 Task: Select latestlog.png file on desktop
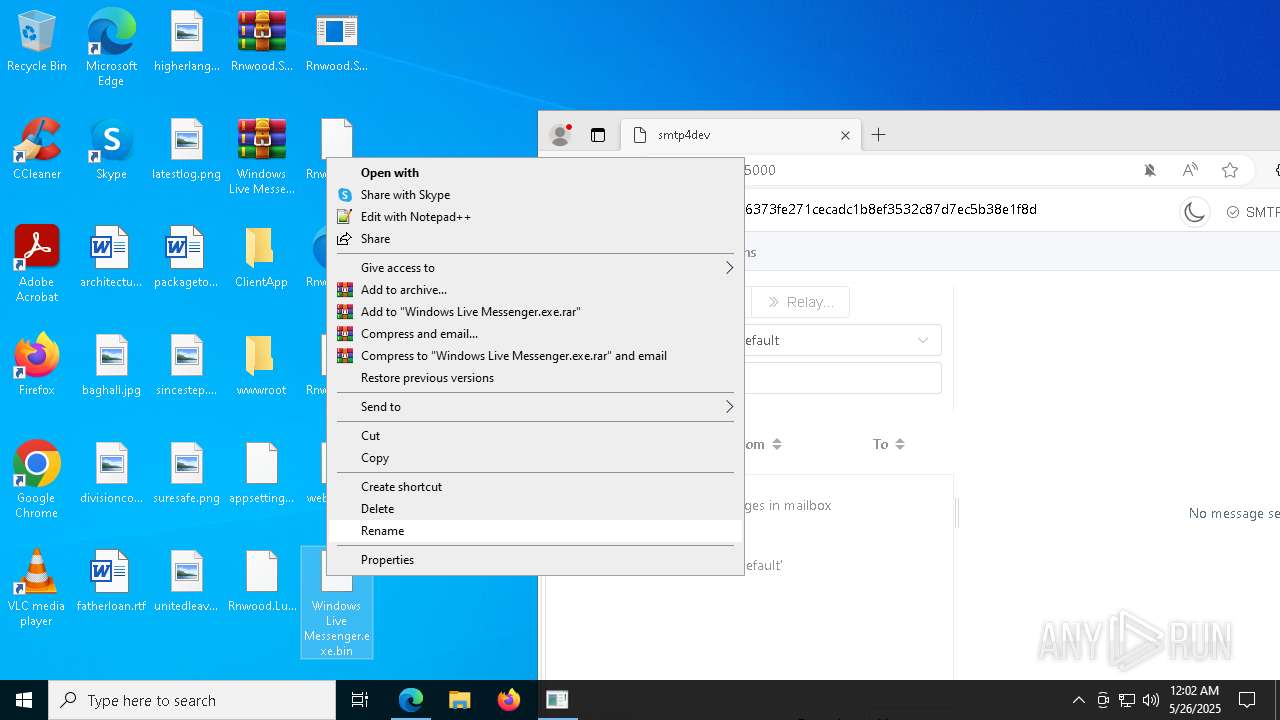click(187, 150)
